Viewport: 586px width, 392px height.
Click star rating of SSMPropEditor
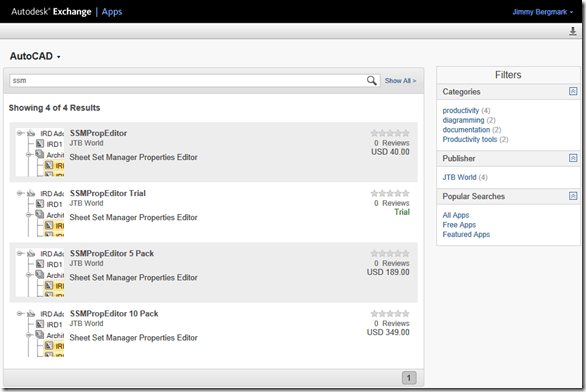pos(390,133)
